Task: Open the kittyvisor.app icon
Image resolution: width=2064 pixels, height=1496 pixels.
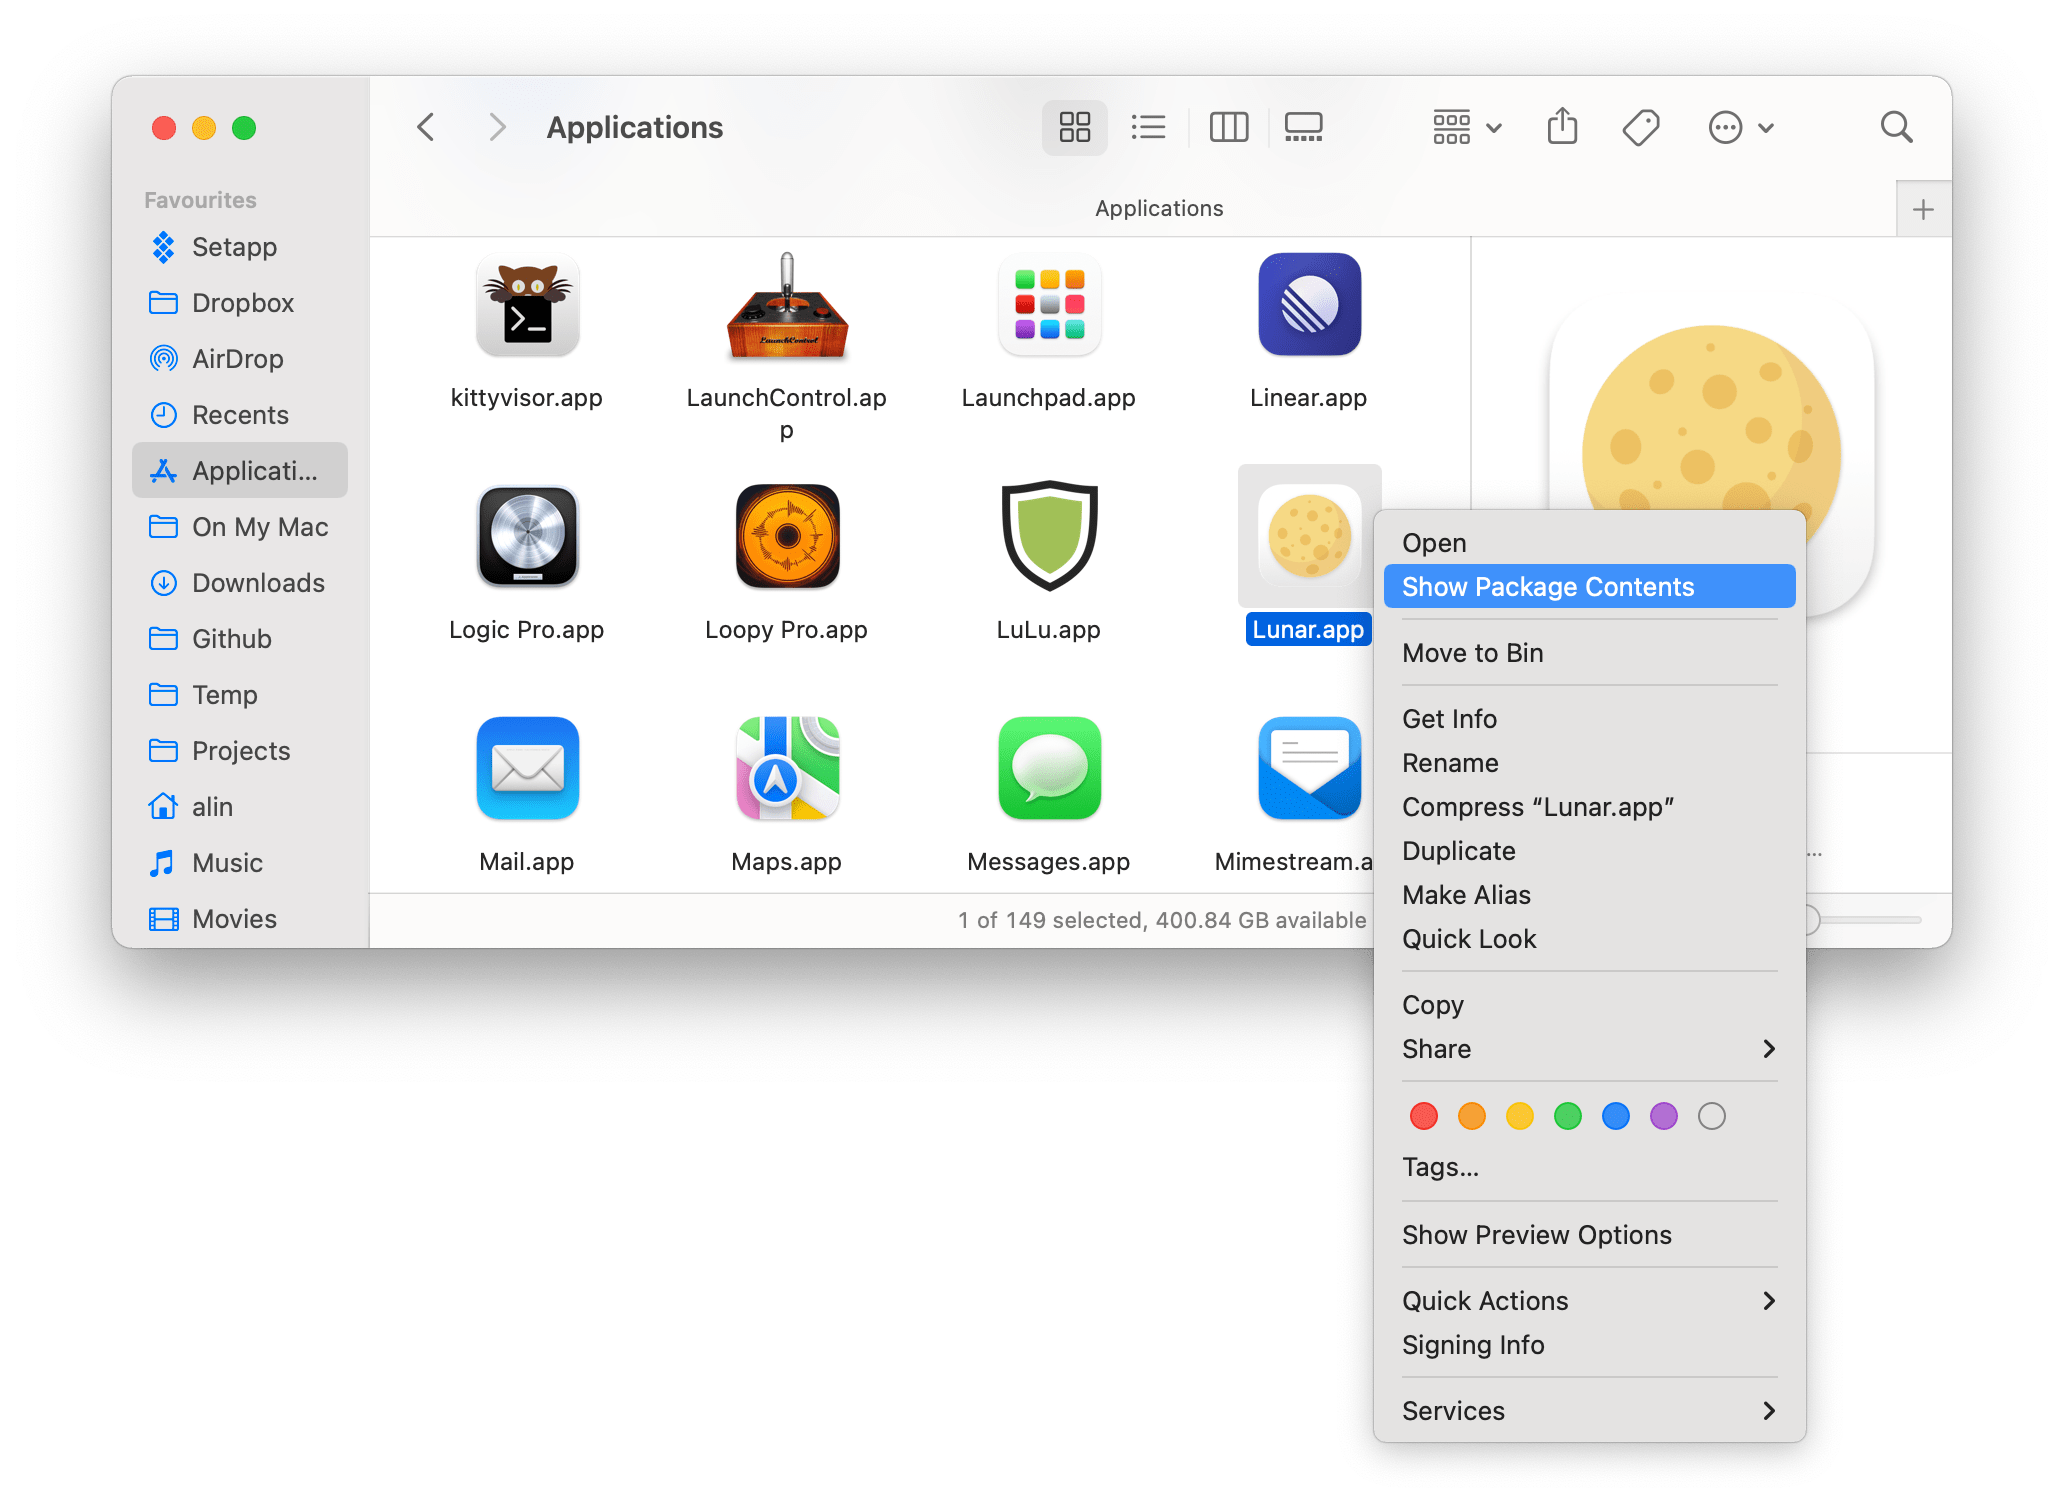Action: (x=527, y=306)
